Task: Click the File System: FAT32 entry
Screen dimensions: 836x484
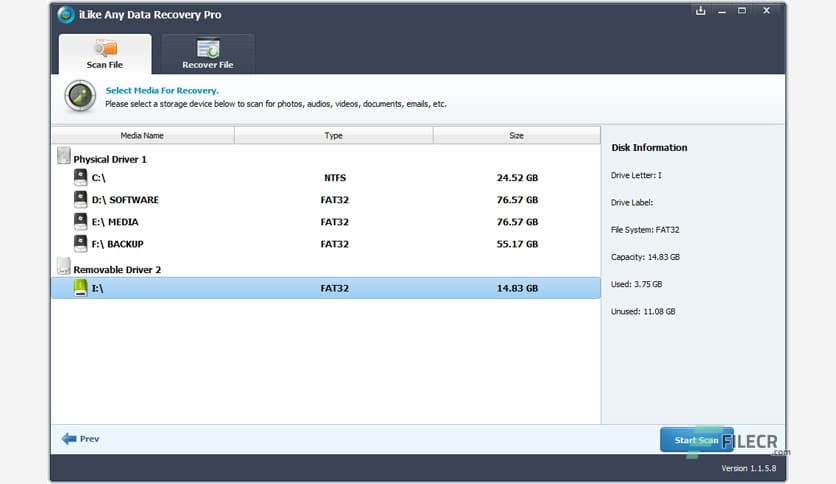Action: coord(645,230)
